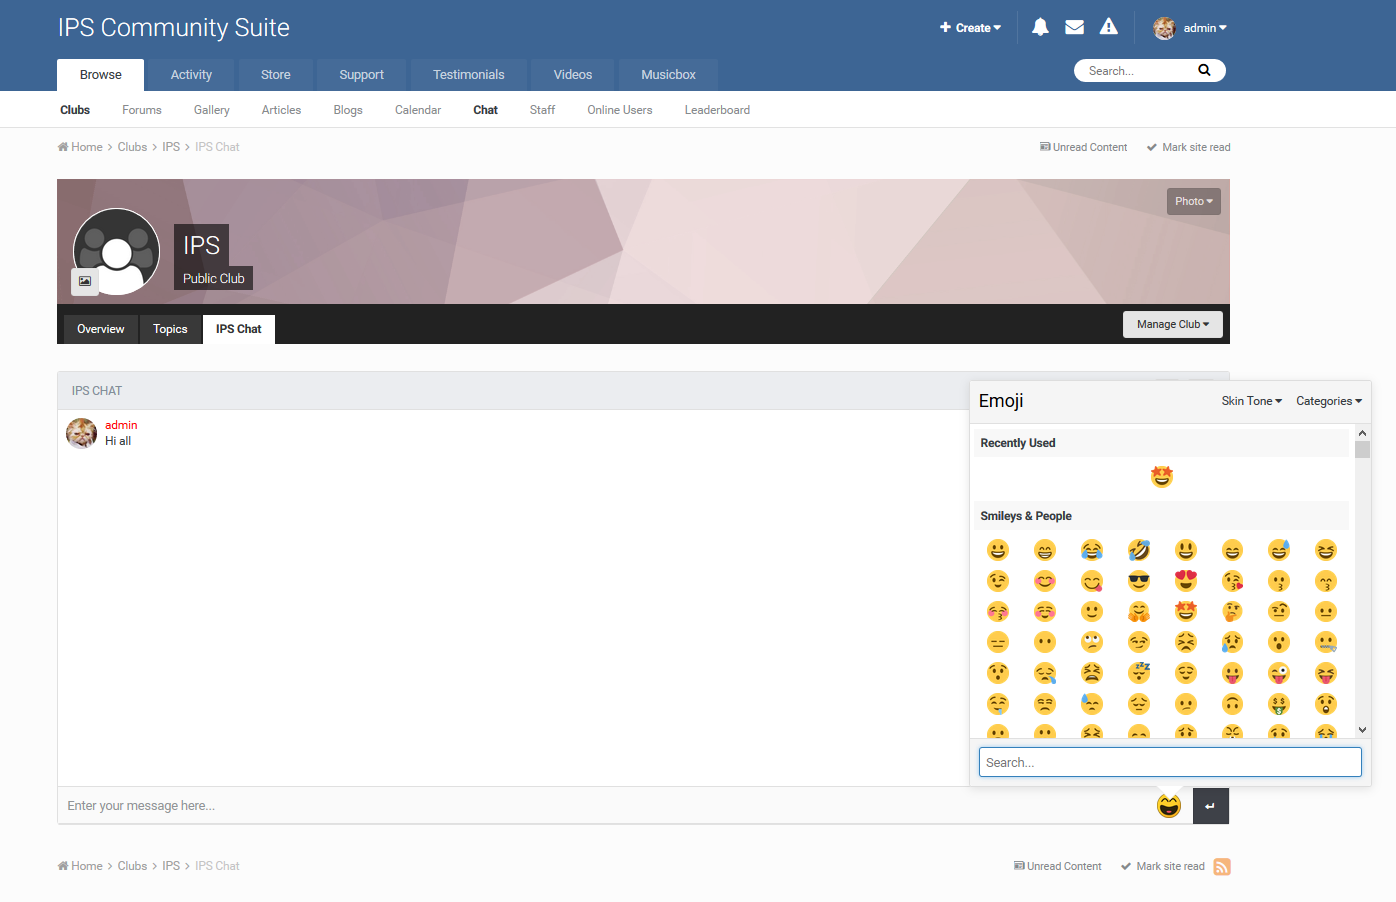The image size is (1396, 902).
Task: Click the IPS club profile photo
Action: pyautogui.click(x=117, y=251)
